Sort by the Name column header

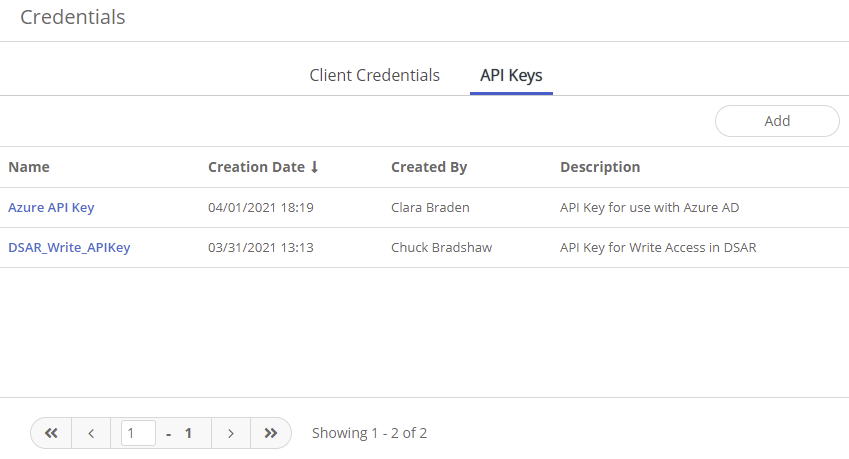[29, 167]
